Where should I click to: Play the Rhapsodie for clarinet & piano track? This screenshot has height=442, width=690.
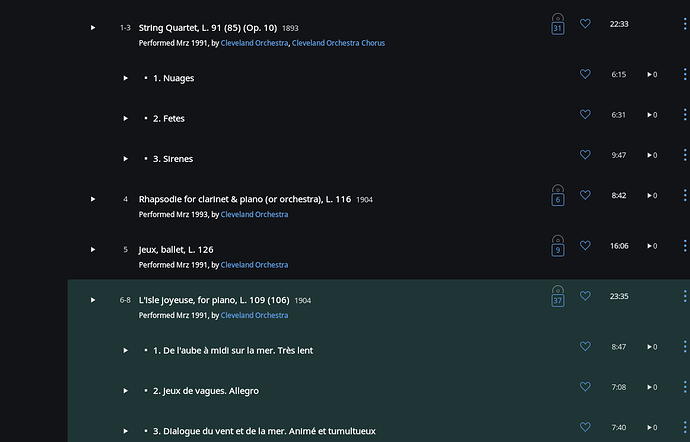tap(93, 199)
